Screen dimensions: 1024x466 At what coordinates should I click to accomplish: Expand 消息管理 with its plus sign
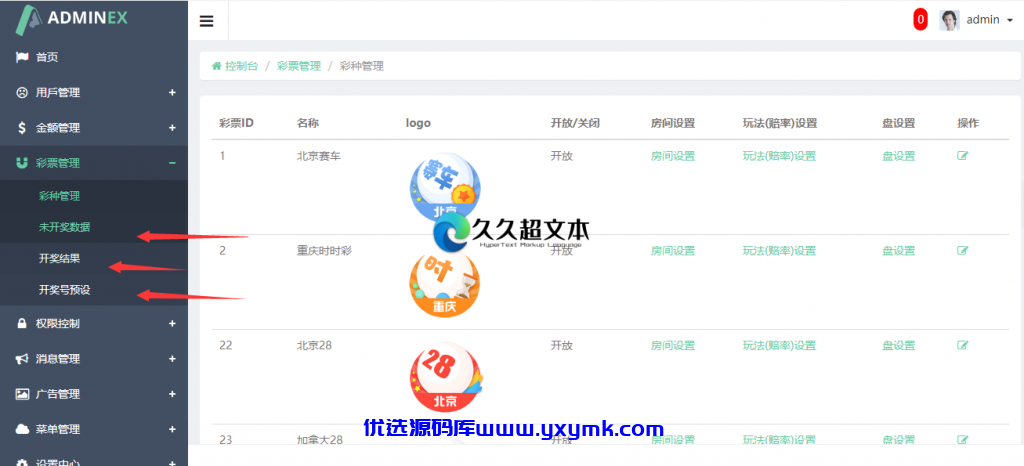click(172, 359)
